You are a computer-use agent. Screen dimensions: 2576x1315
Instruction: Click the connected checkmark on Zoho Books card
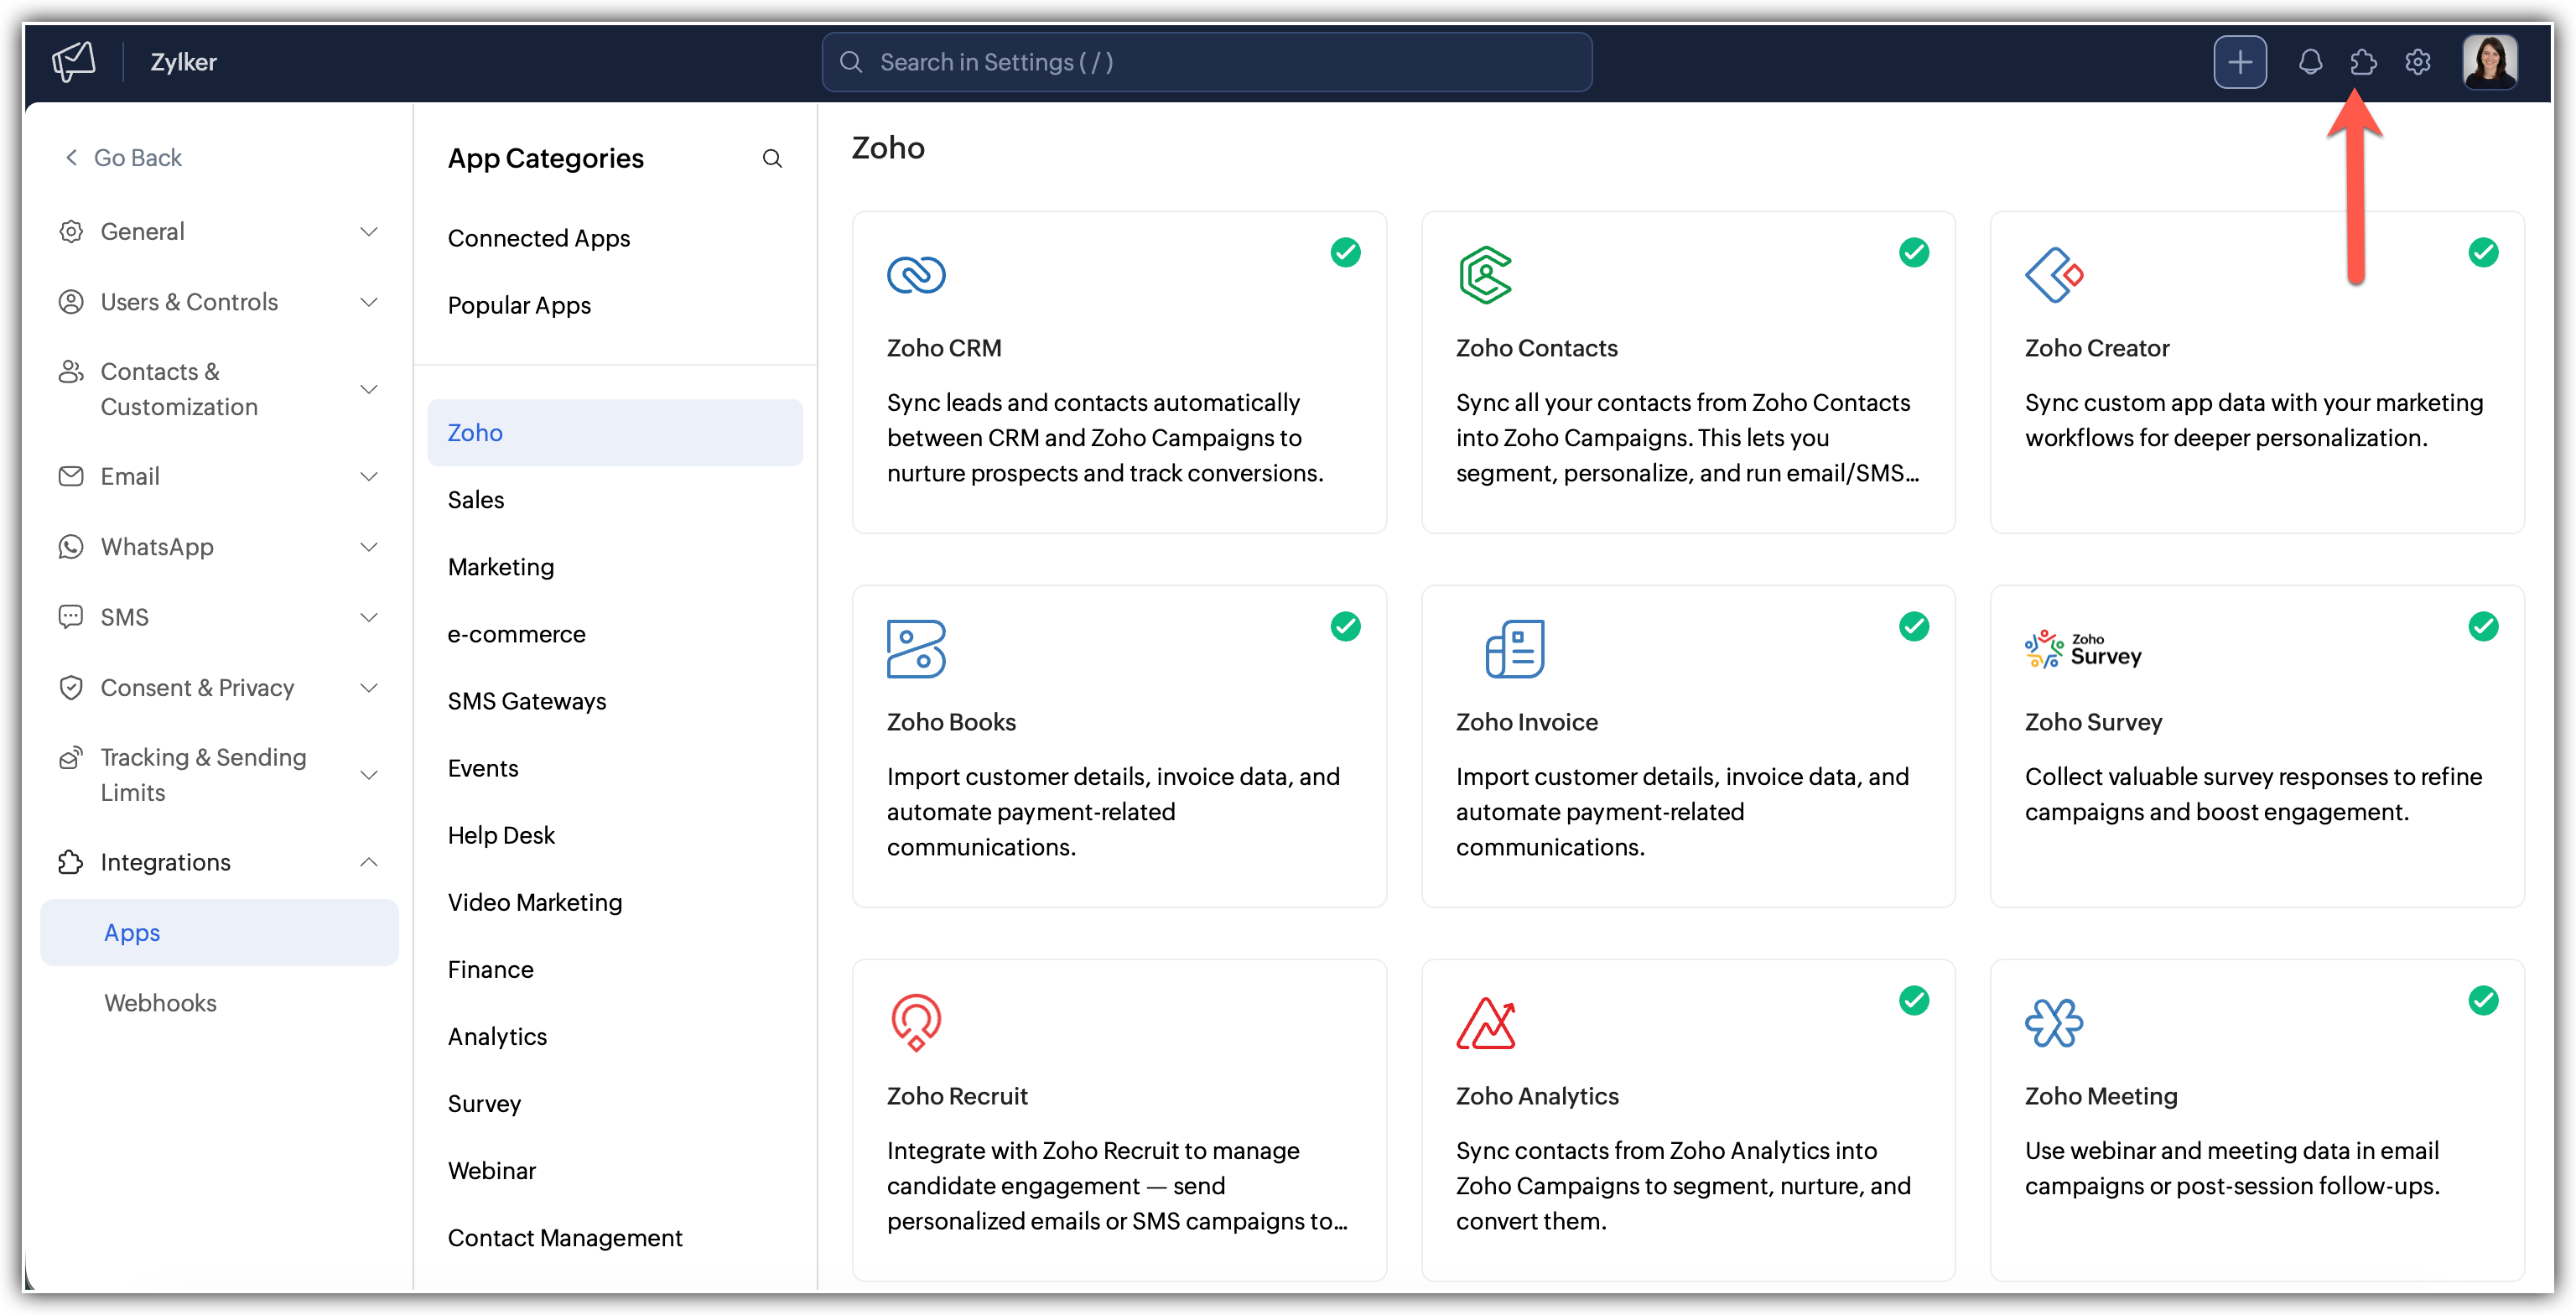[x=1345, y=626]
